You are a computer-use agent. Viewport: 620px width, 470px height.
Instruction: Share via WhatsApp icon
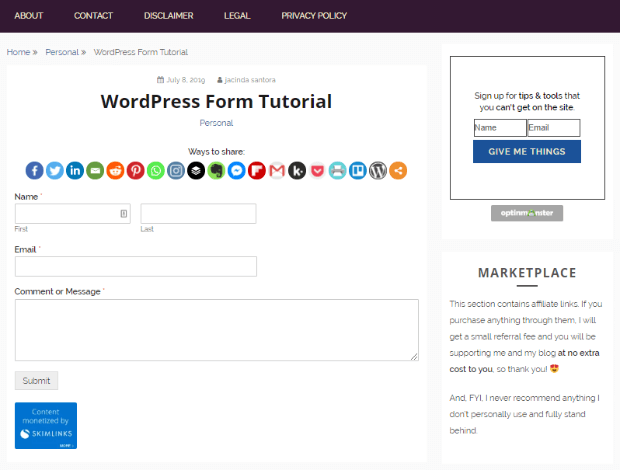coord(155,171)
